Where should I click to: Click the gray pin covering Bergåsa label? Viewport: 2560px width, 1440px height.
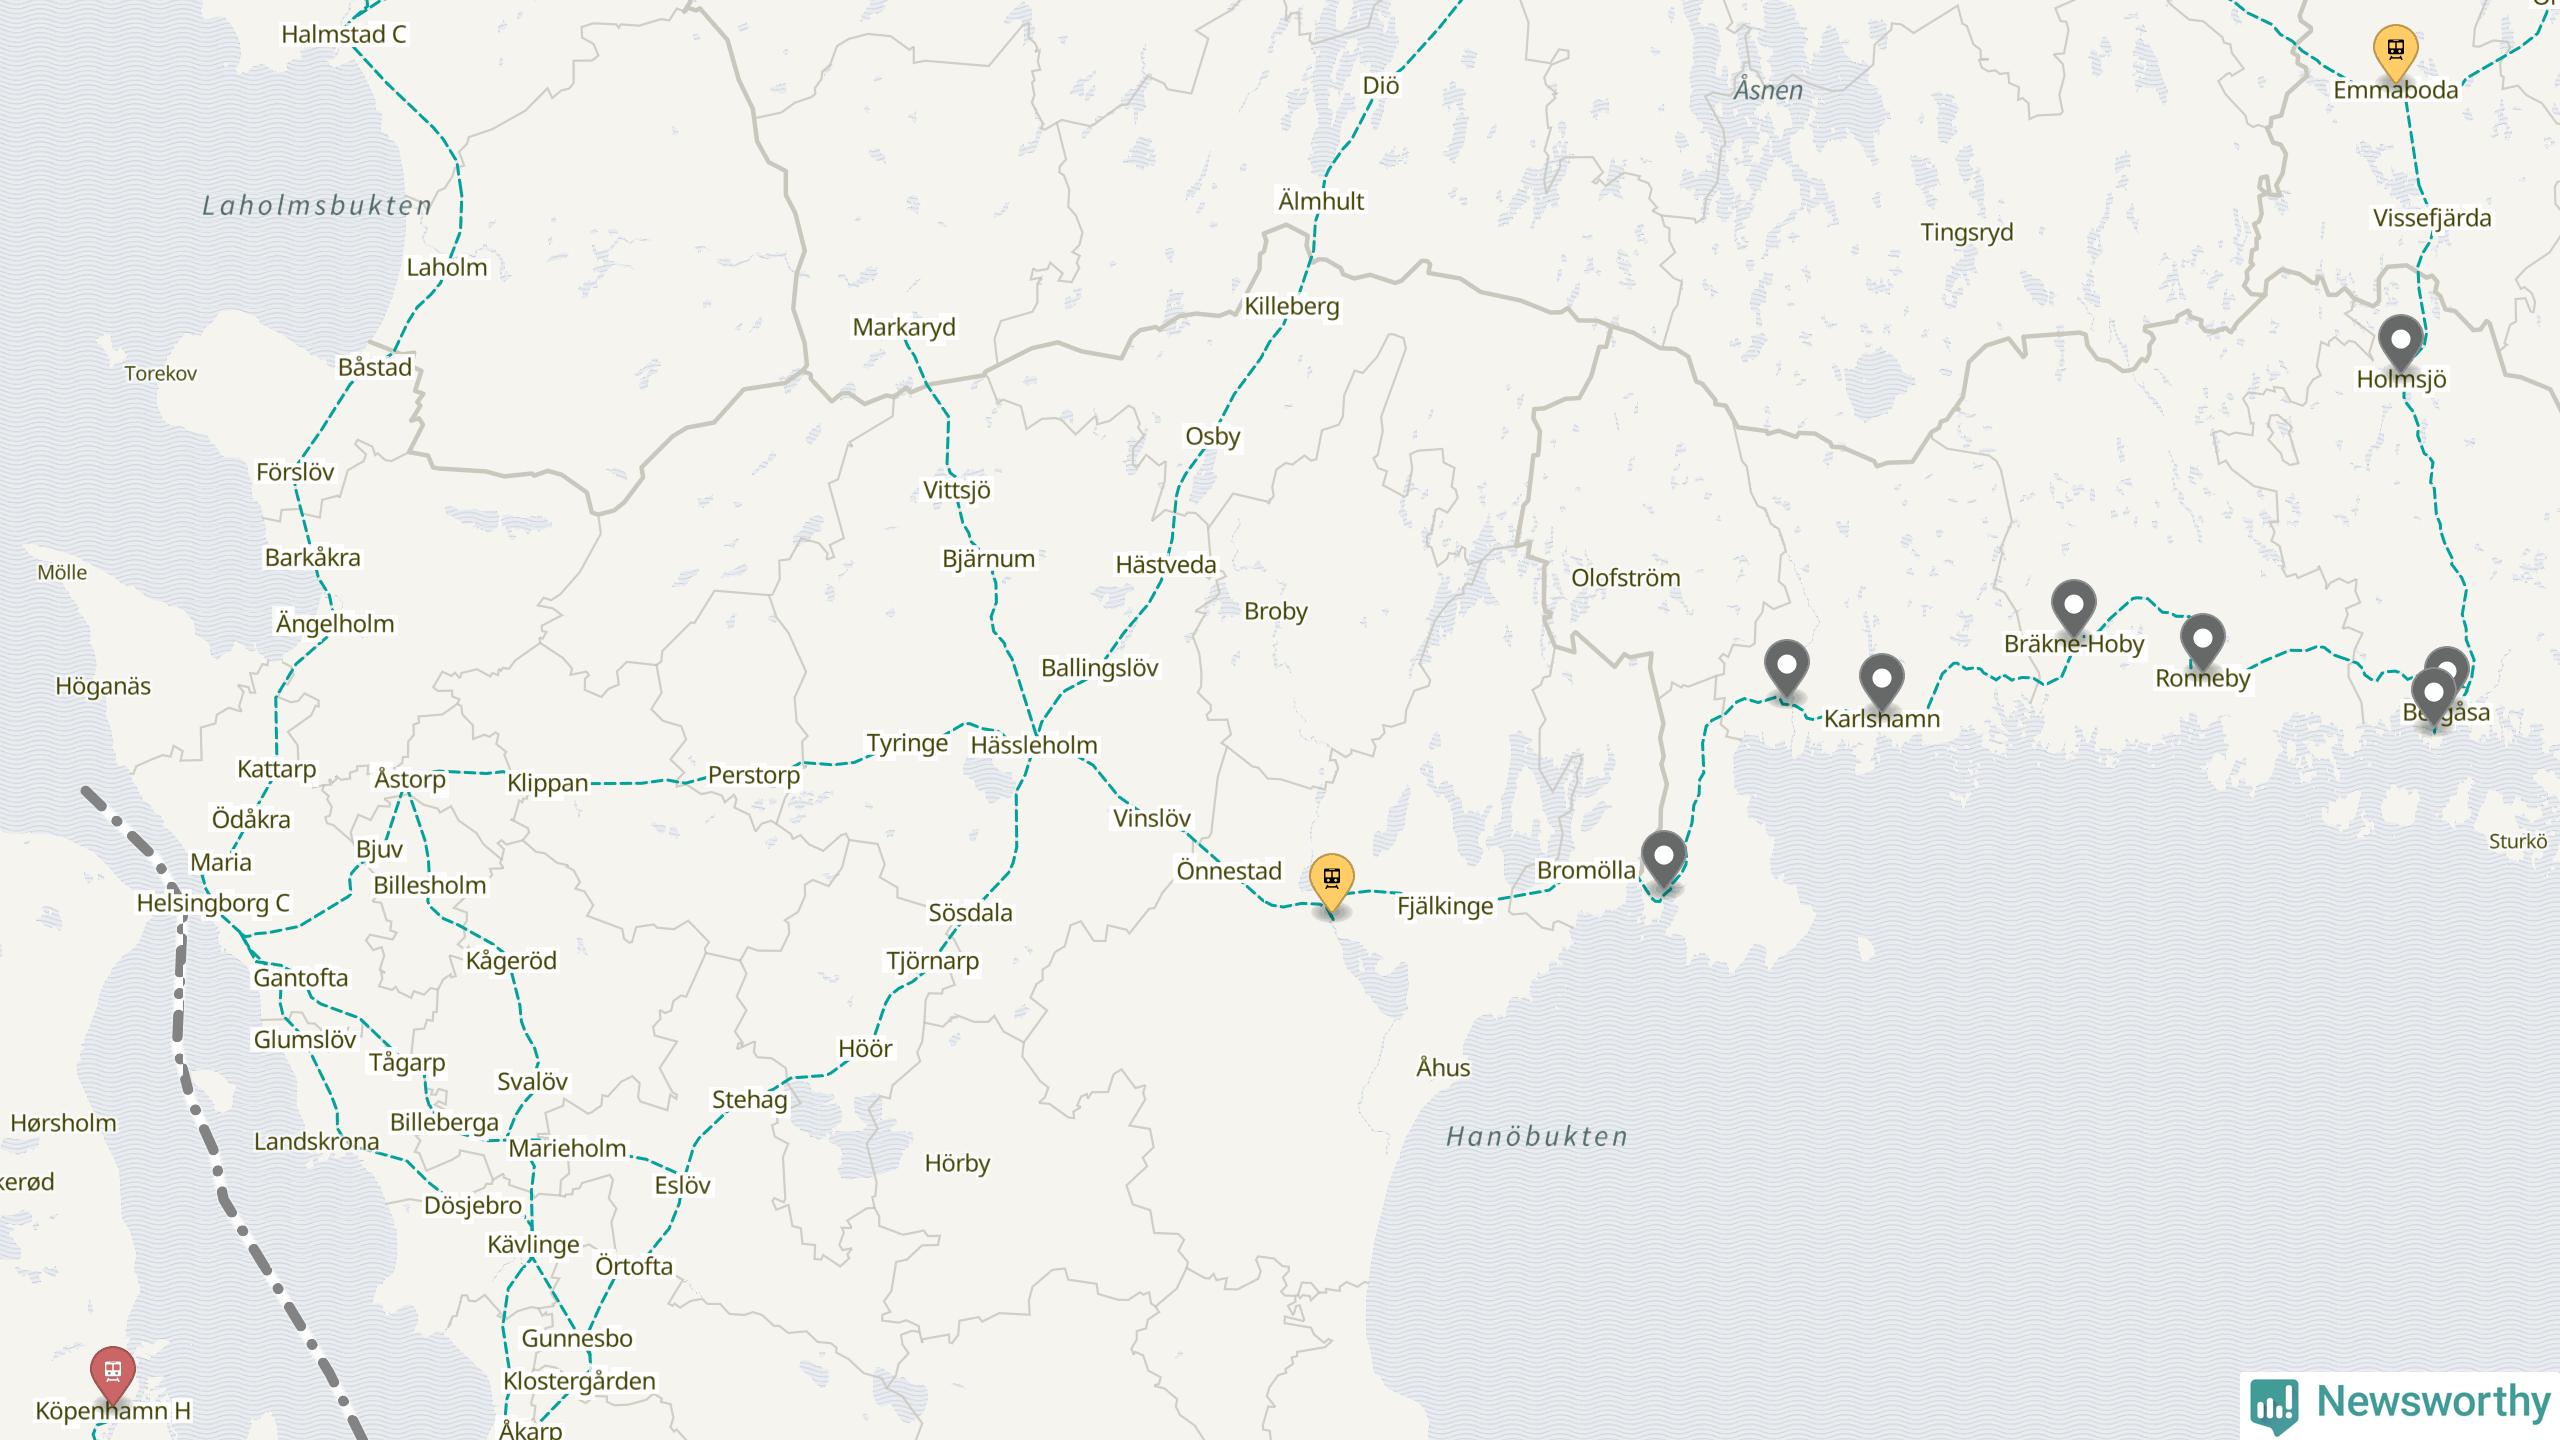(x=2434, y=695)
